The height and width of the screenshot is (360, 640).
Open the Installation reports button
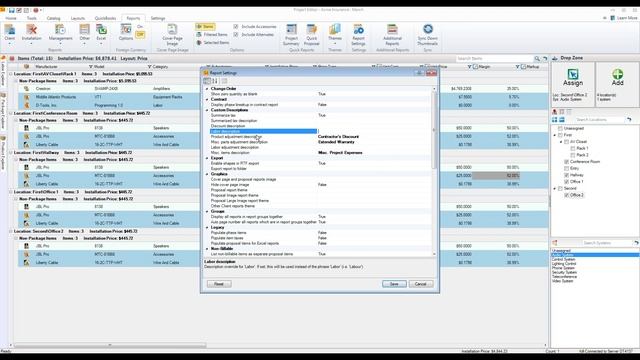click(31, 33)
